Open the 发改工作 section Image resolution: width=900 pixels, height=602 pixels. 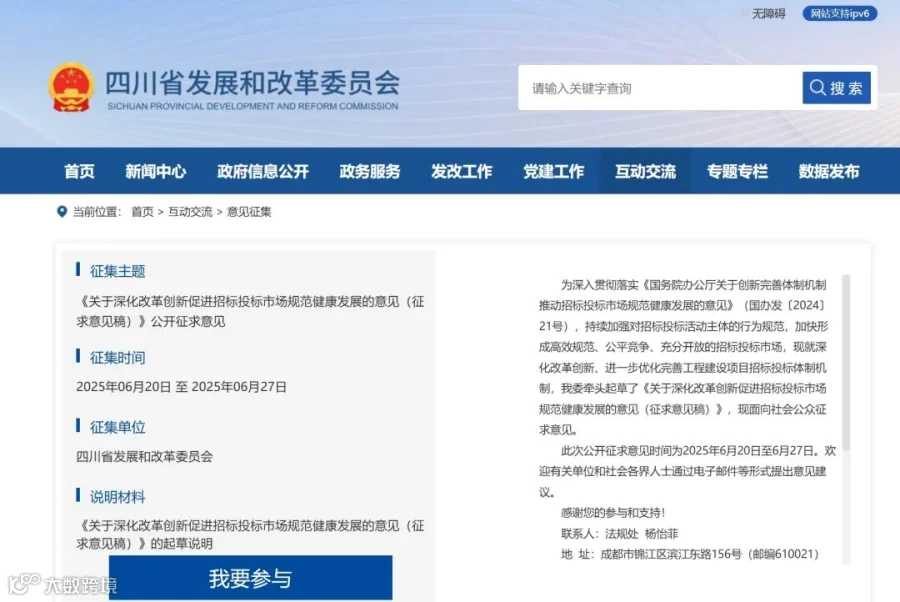coord(461,171)
